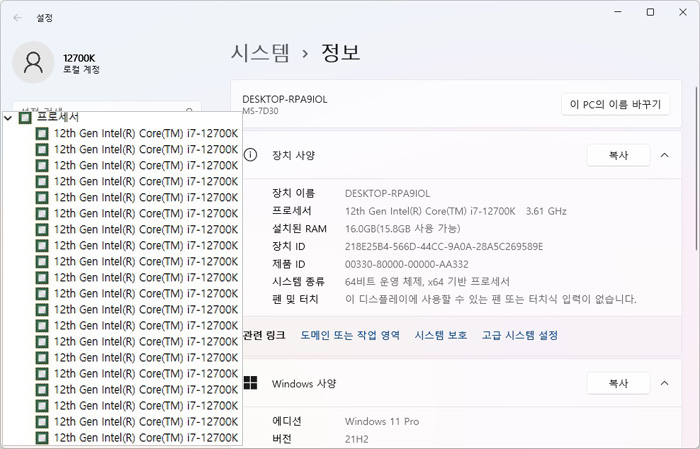The width and height of the screenshot is (700, 449).
Task: Go back using the arrow beside 설정
Action: [x=17, y=18]
